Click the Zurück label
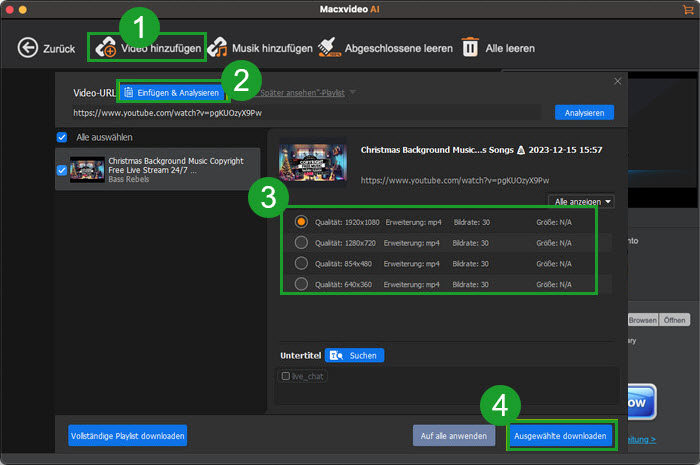This screenshot has height=465, width=700. point(59,49)
